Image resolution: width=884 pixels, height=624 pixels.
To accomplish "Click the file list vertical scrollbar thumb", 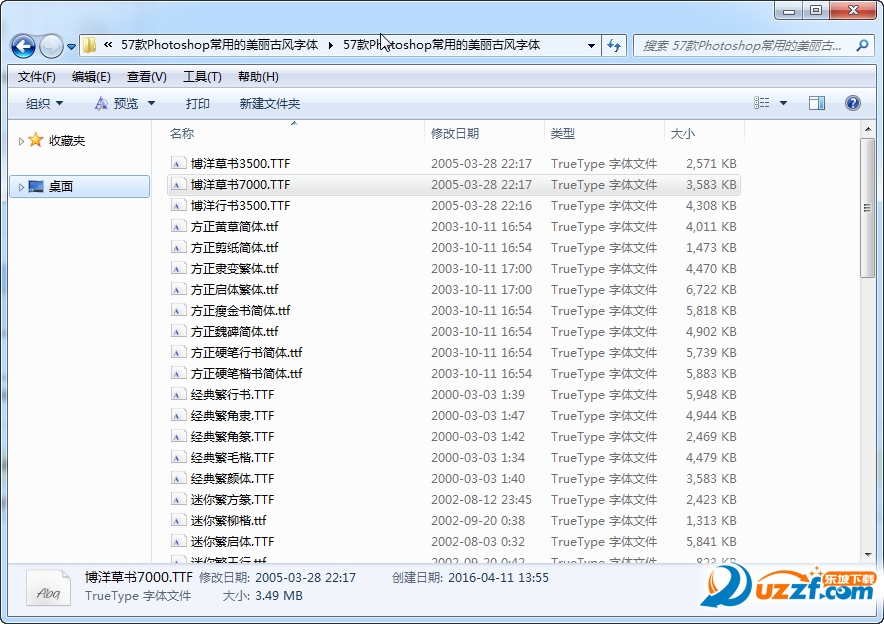I will [867, 208].
